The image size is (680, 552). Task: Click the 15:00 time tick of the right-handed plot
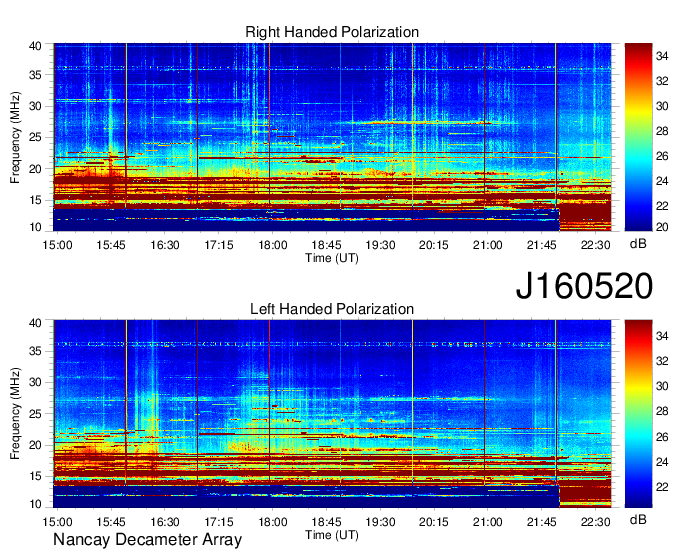[57, 245]
